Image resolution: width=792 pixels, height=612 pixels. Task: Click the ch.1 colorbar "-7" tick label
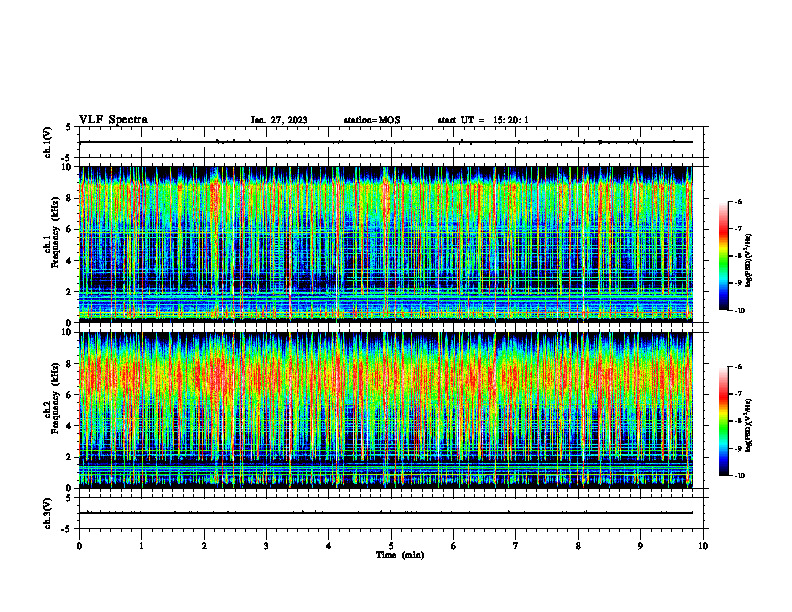tap(738, 229)
